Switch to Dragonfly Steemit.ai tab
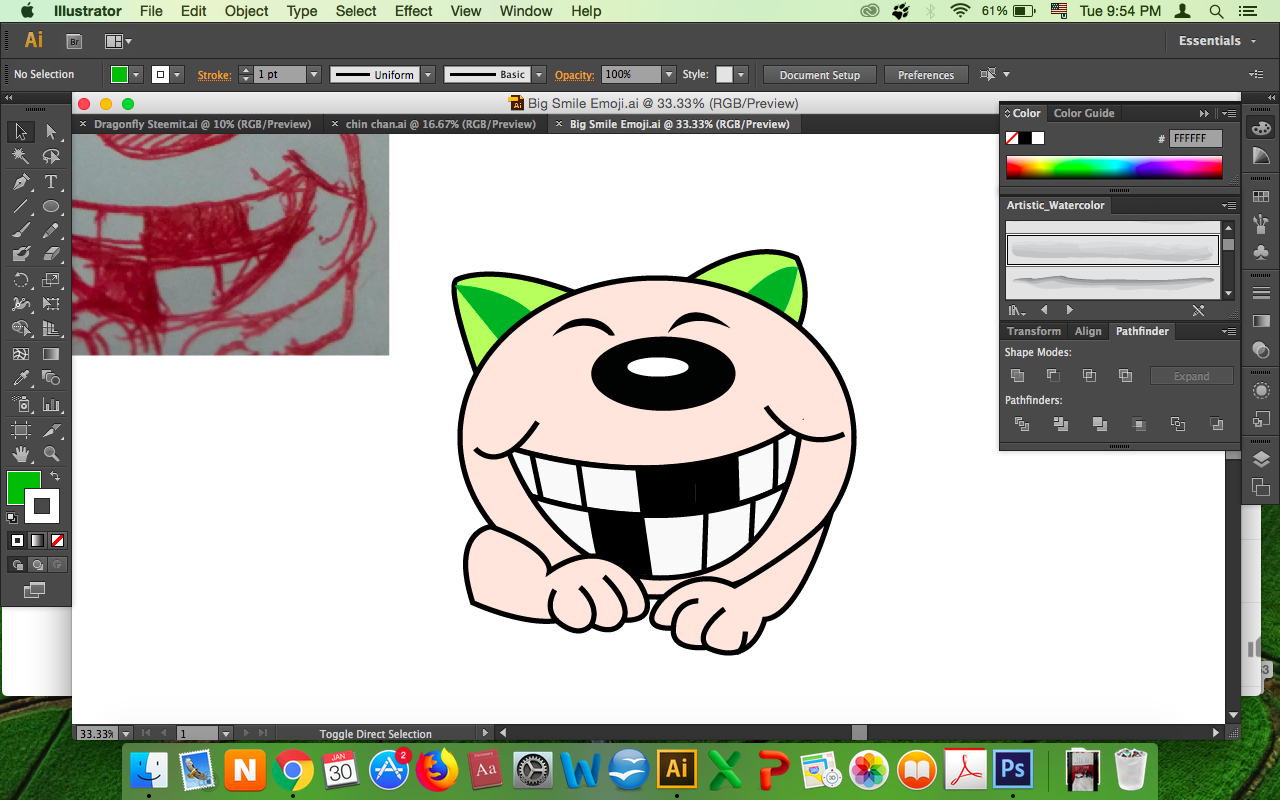Image resolution: width=1280 pixels, height=800 pixels. (x=202, y=125)
